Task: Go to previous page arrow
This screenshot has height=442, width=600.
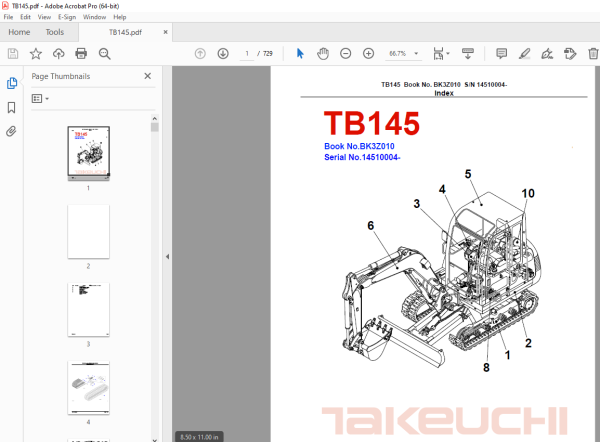Action: click(x=200, y=54)
